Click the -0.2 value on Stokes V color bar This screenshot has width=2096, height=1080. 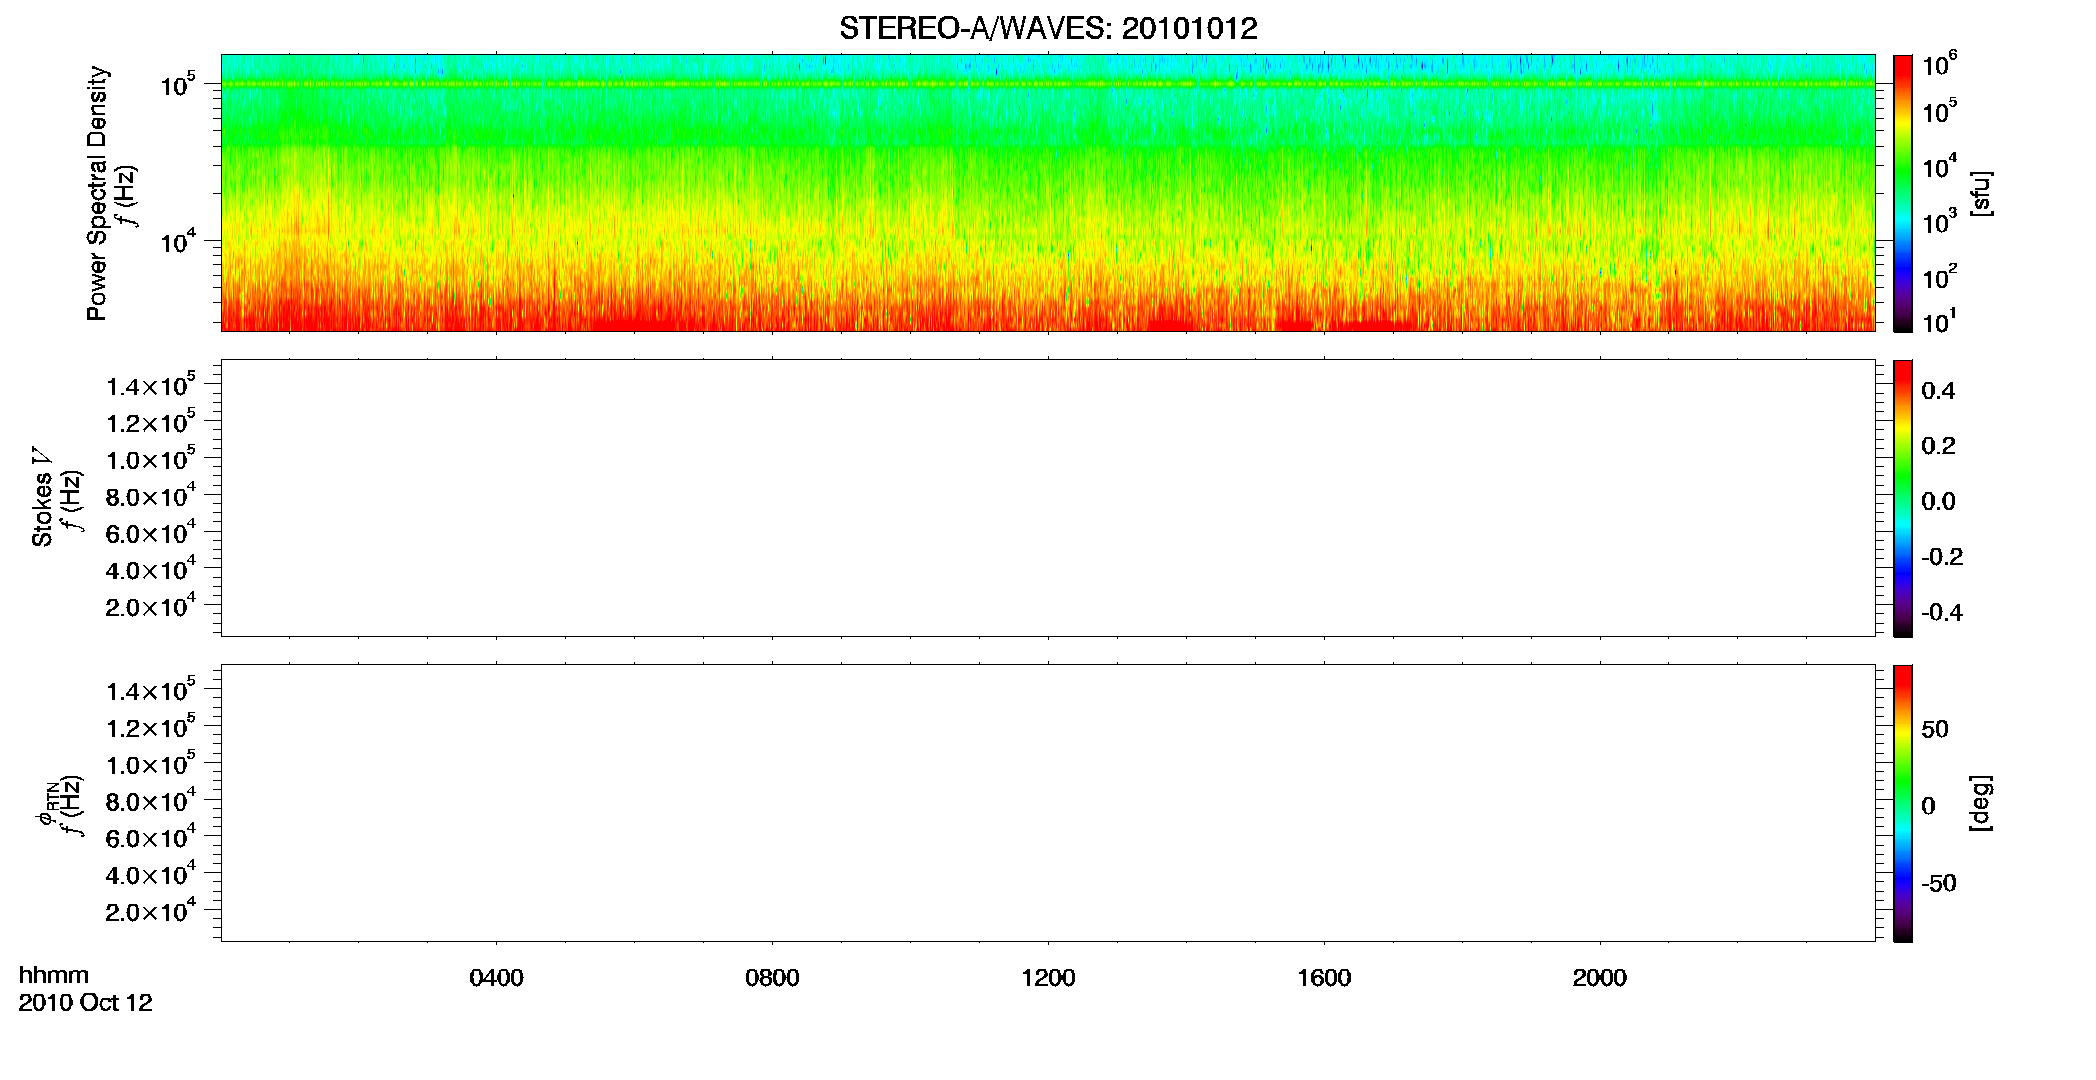click(1942, 557)
